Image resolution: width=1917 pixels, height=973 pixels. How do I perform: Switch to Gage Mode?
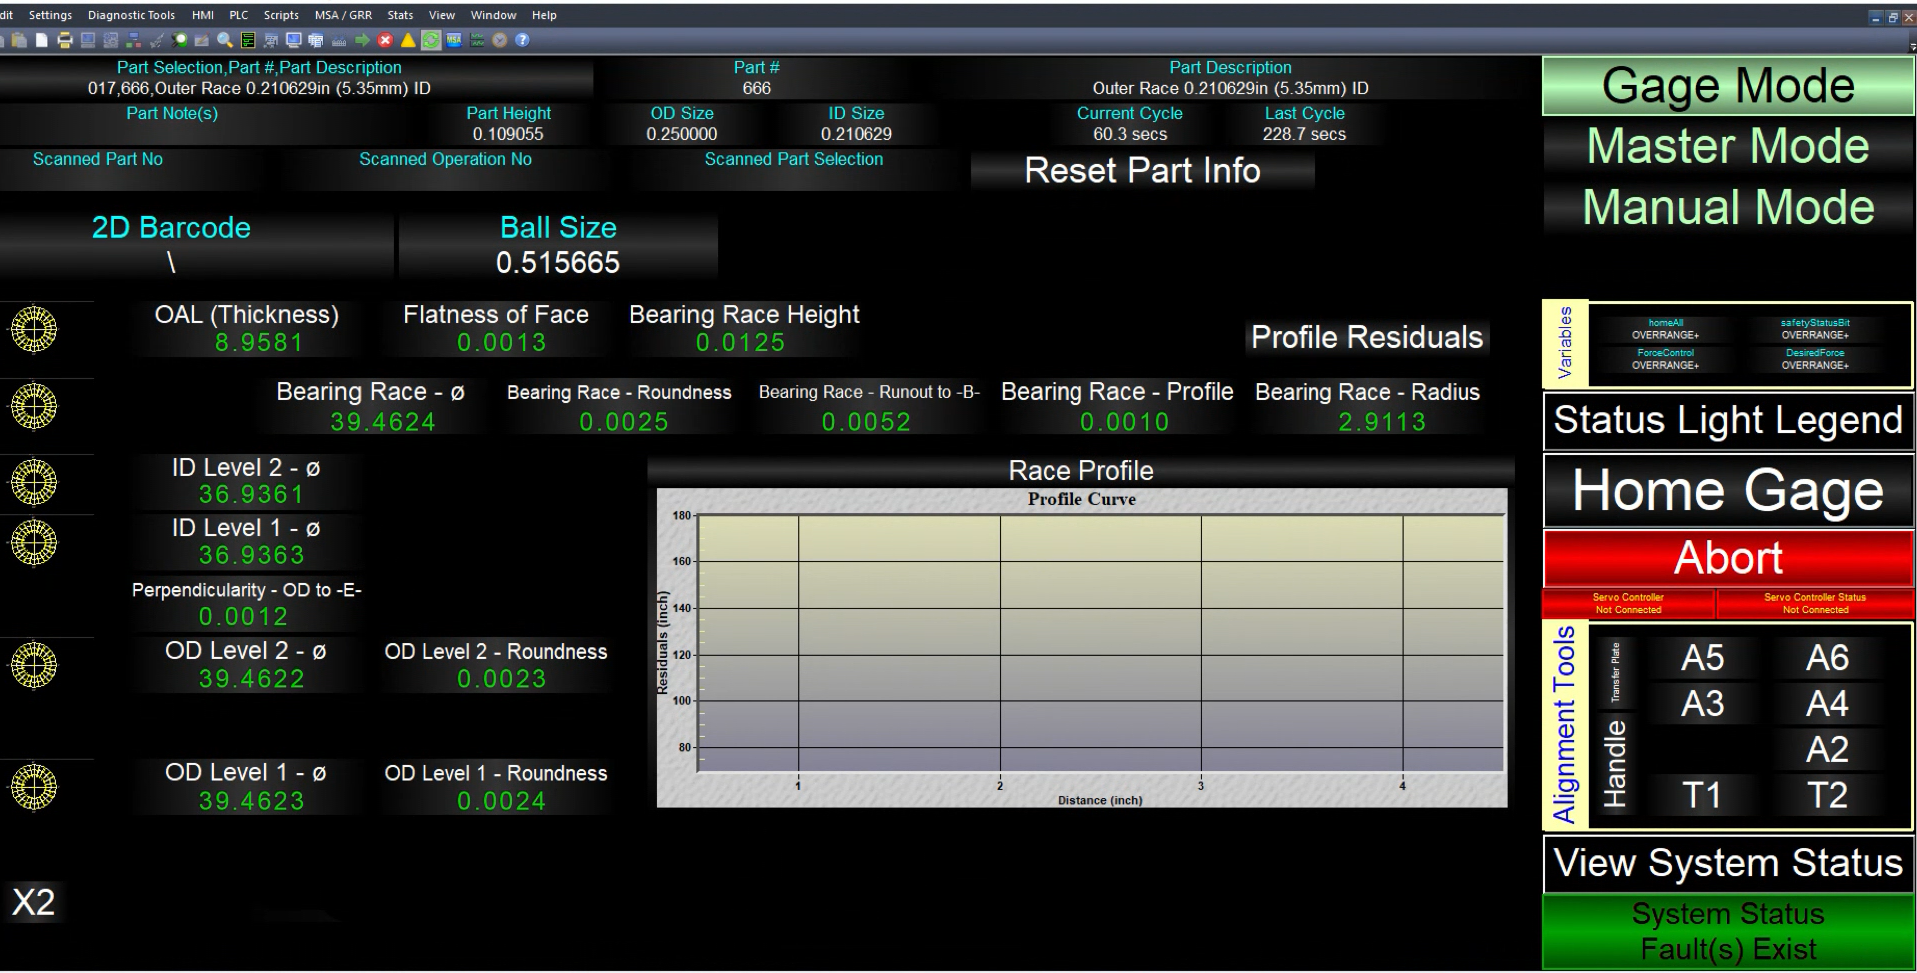pyautogui.click(x=1728, y=86)
